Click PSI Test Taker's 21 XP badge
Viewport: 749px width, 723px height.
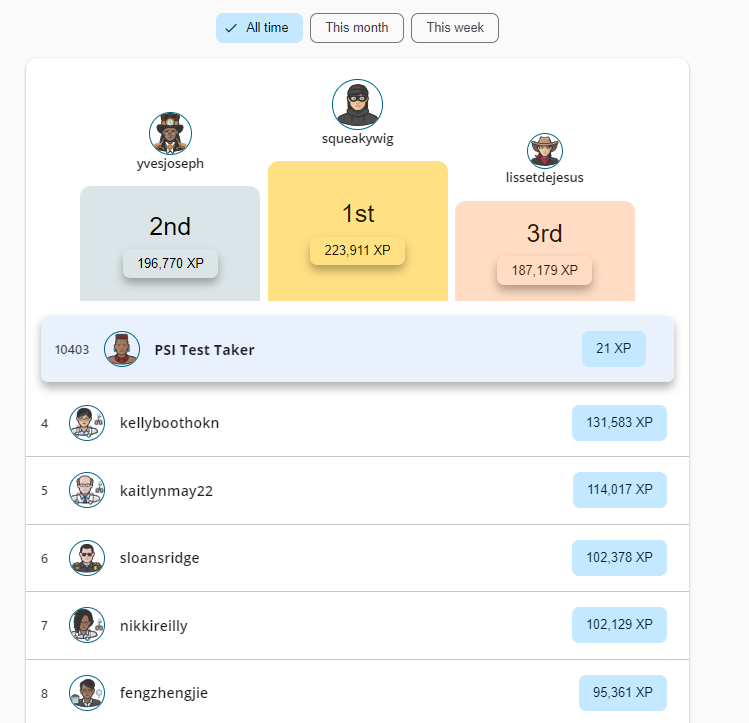point(613,349)
